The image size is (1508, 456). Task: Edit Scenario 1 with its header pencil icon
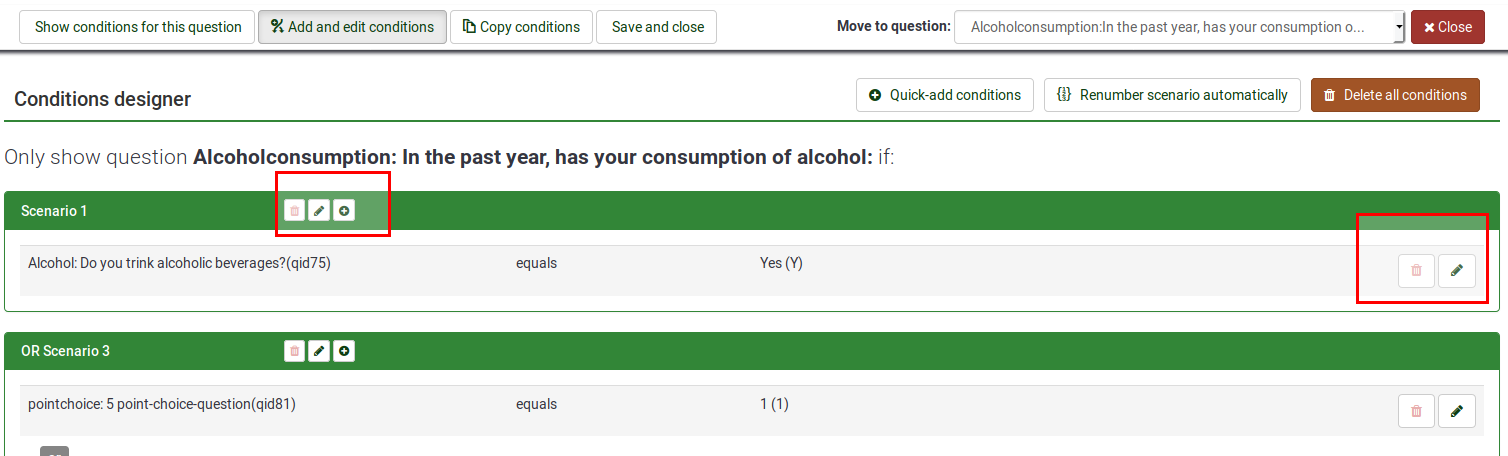(319, 211)
